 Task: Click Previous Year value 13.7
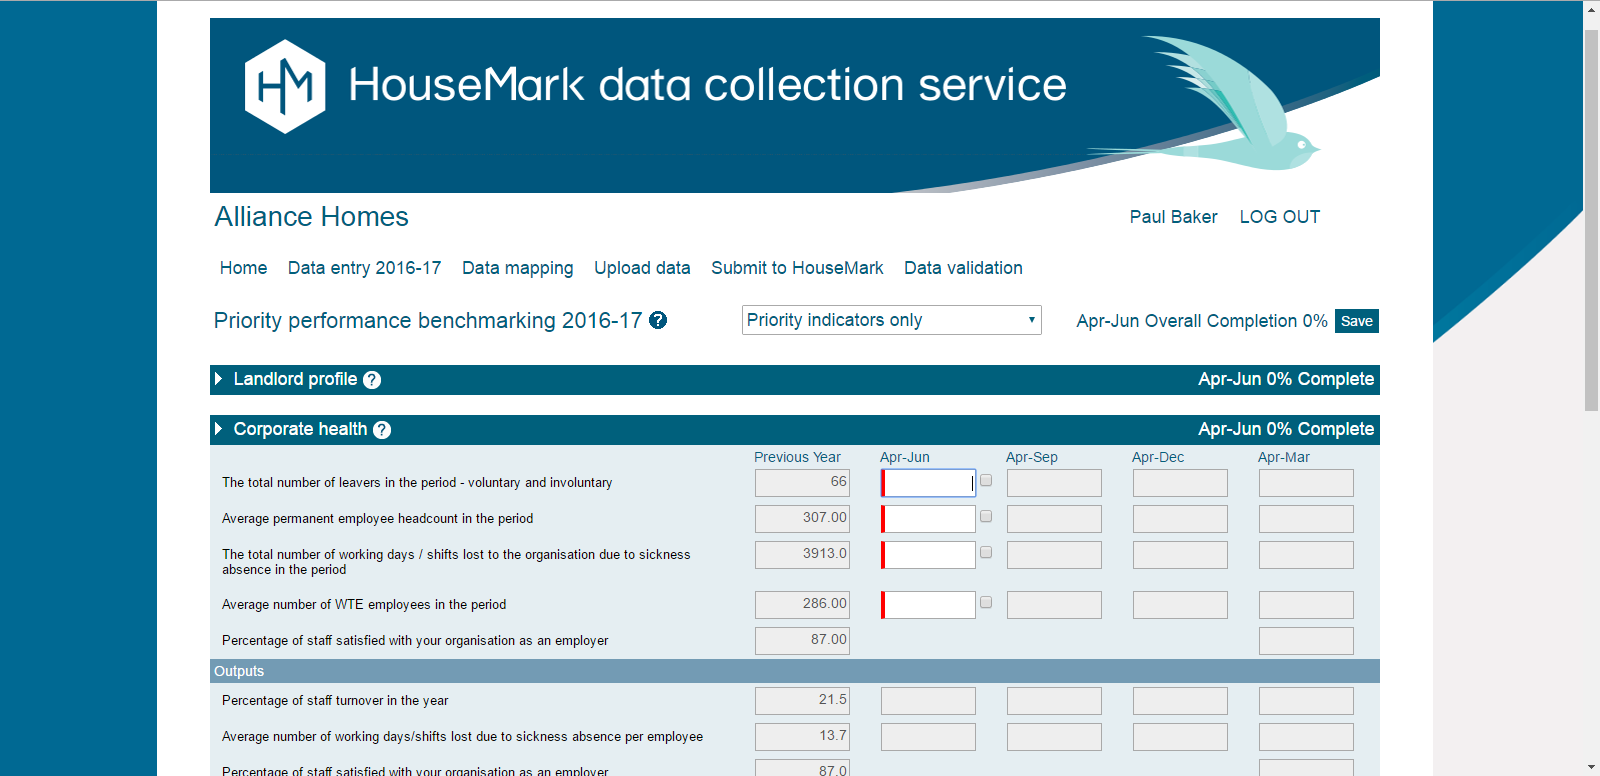click(802, 737)
